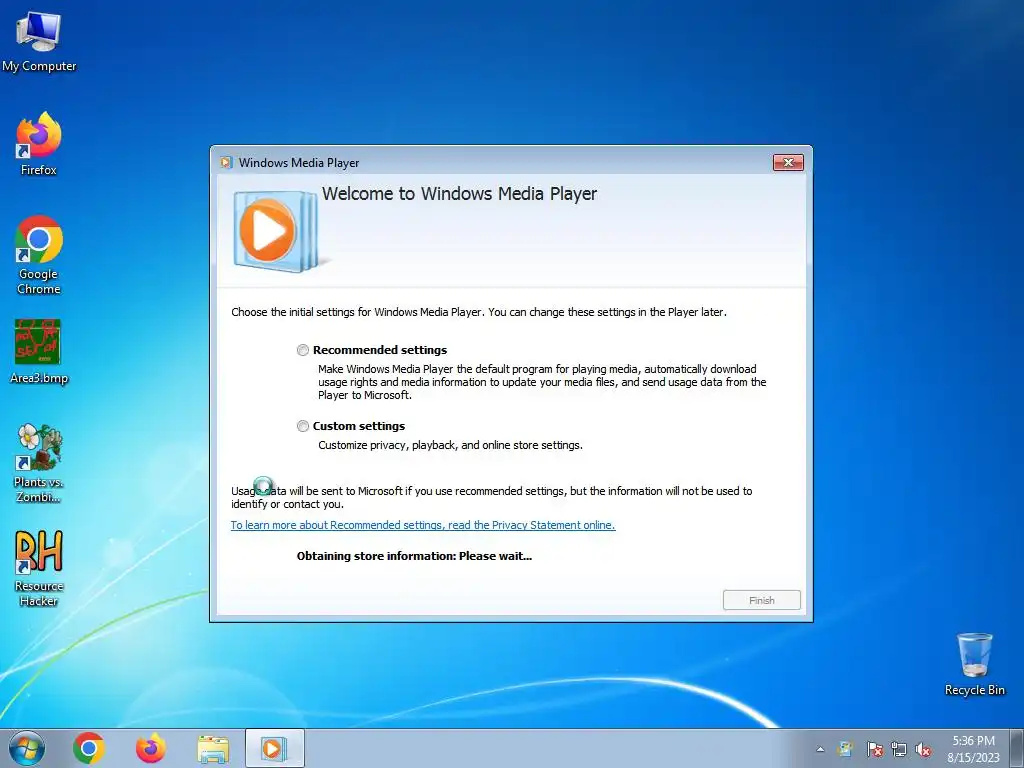The height and width of the screenshot is (768, 1024).
Task: Open the clock showing 5:36 PM
Action: 973,748
